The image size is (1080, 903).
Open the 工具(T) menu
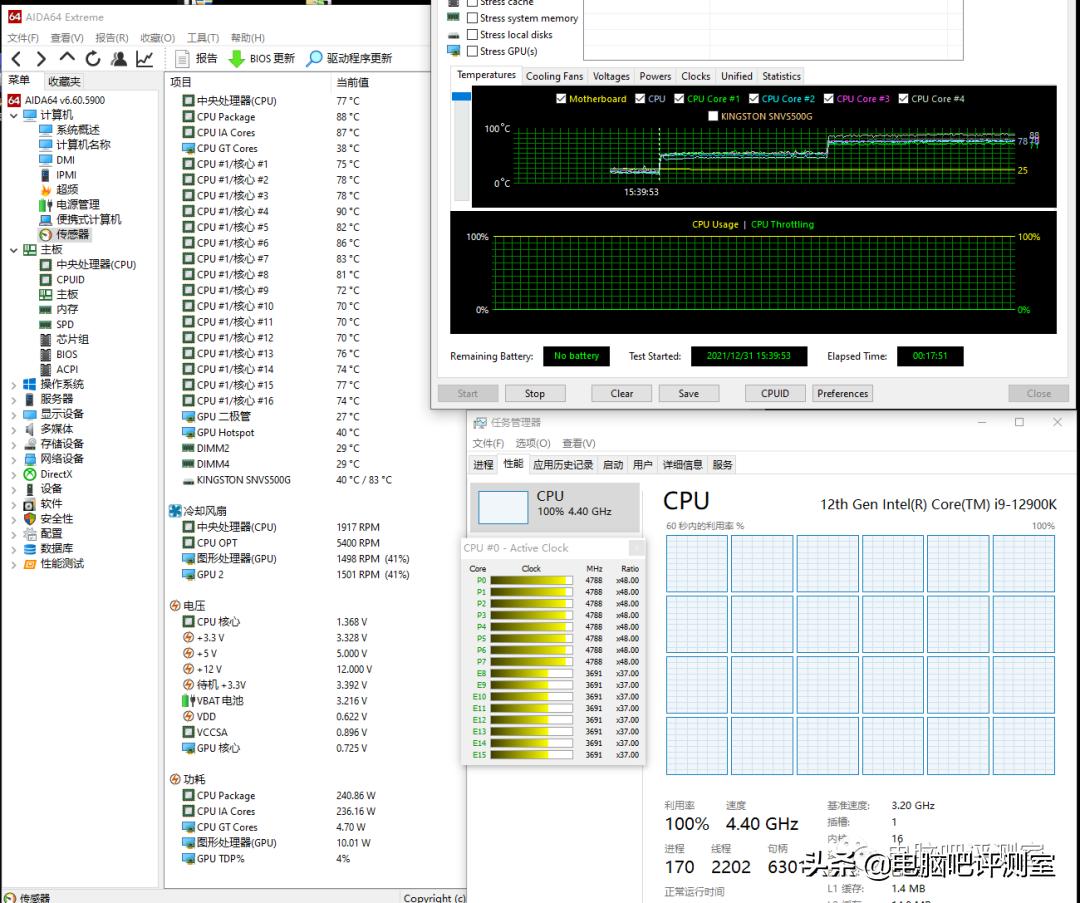click(x=203, y=38)
